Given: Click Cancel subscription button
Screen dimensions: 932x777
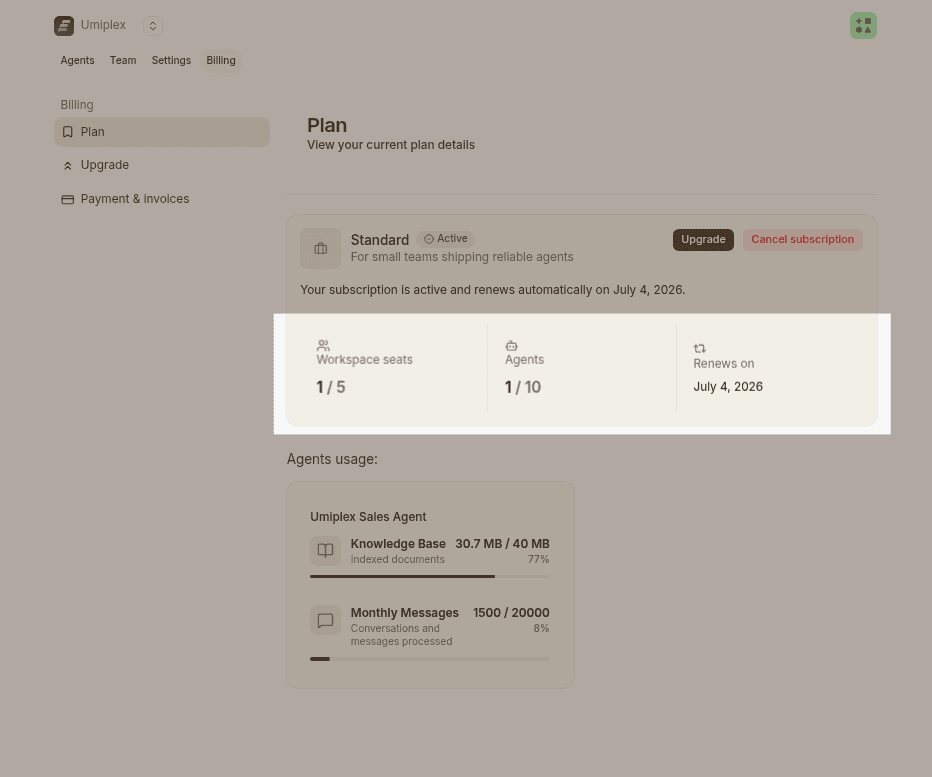Looking at the screenshot, I should click(x=802, y=240).
